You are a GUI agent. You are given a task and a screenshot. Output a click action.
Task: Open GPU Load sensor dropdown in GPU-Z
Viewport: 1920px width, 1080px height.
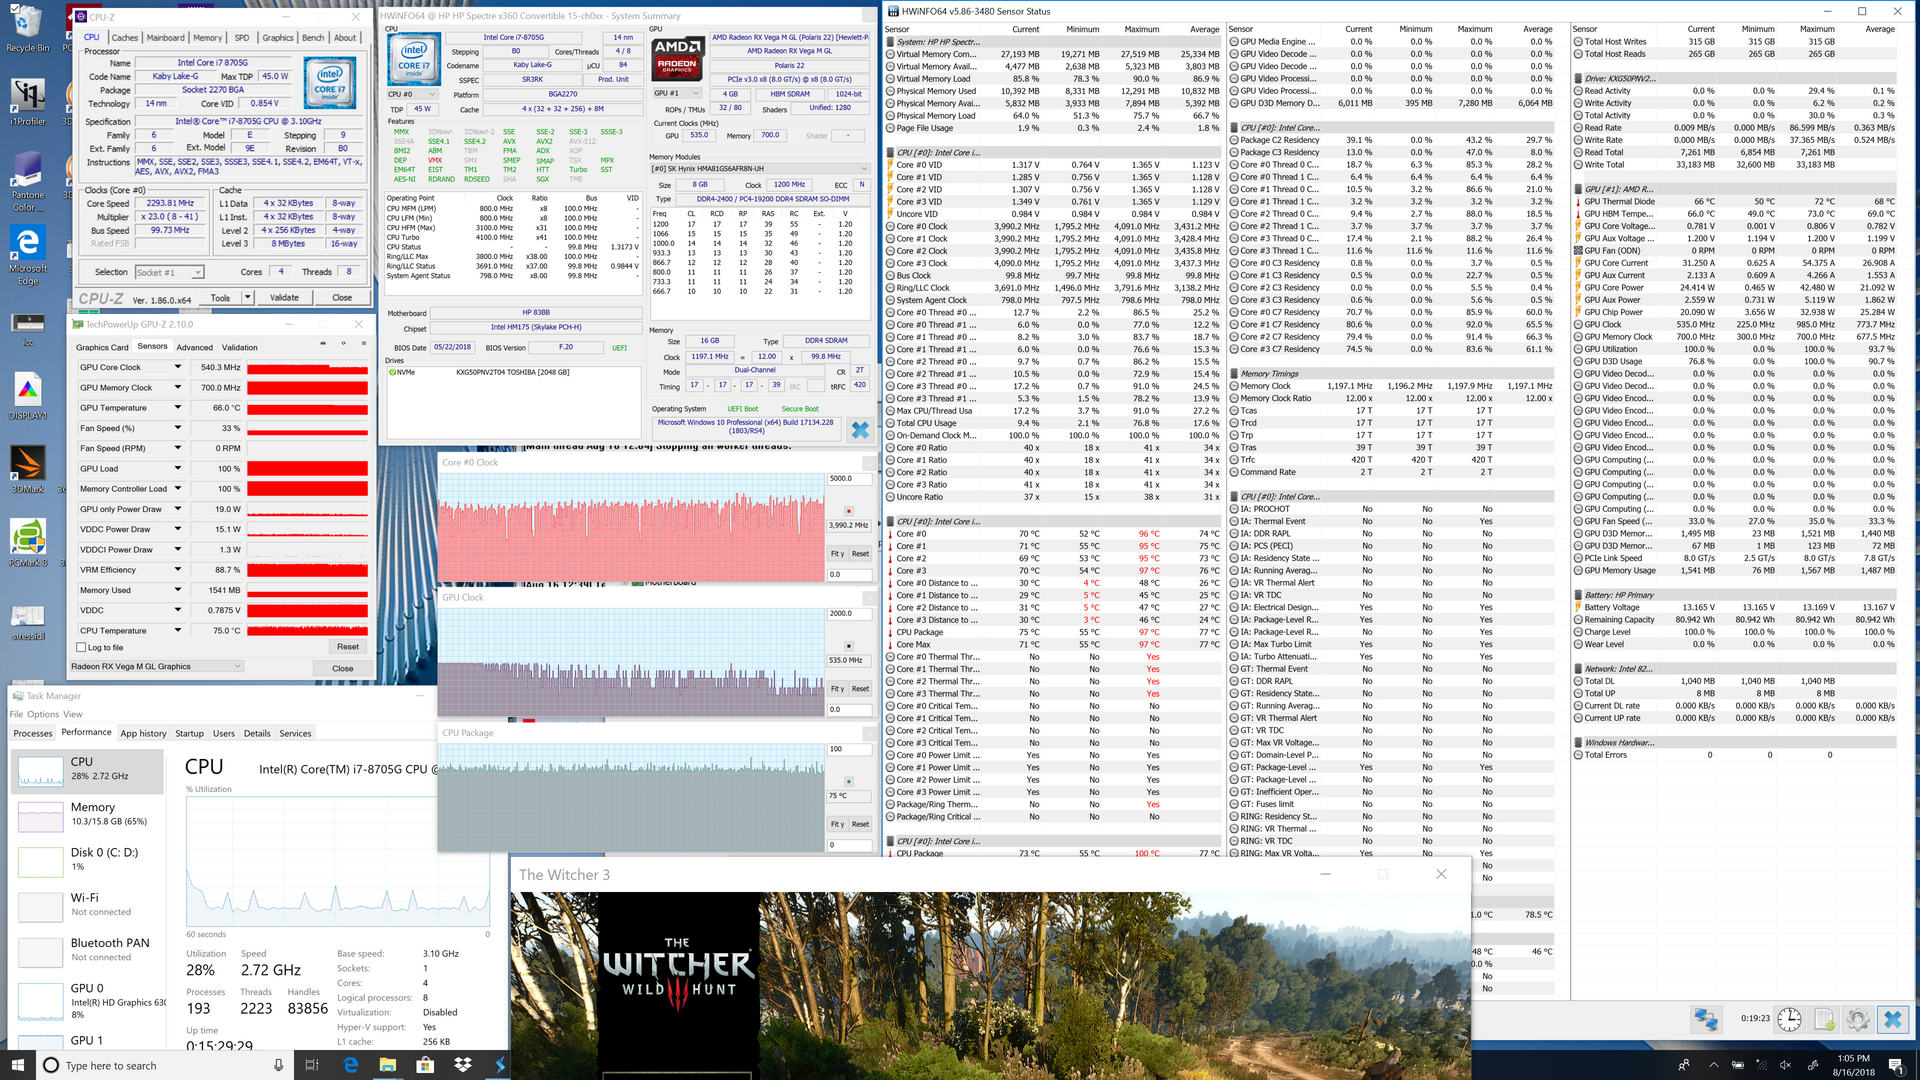178,468
